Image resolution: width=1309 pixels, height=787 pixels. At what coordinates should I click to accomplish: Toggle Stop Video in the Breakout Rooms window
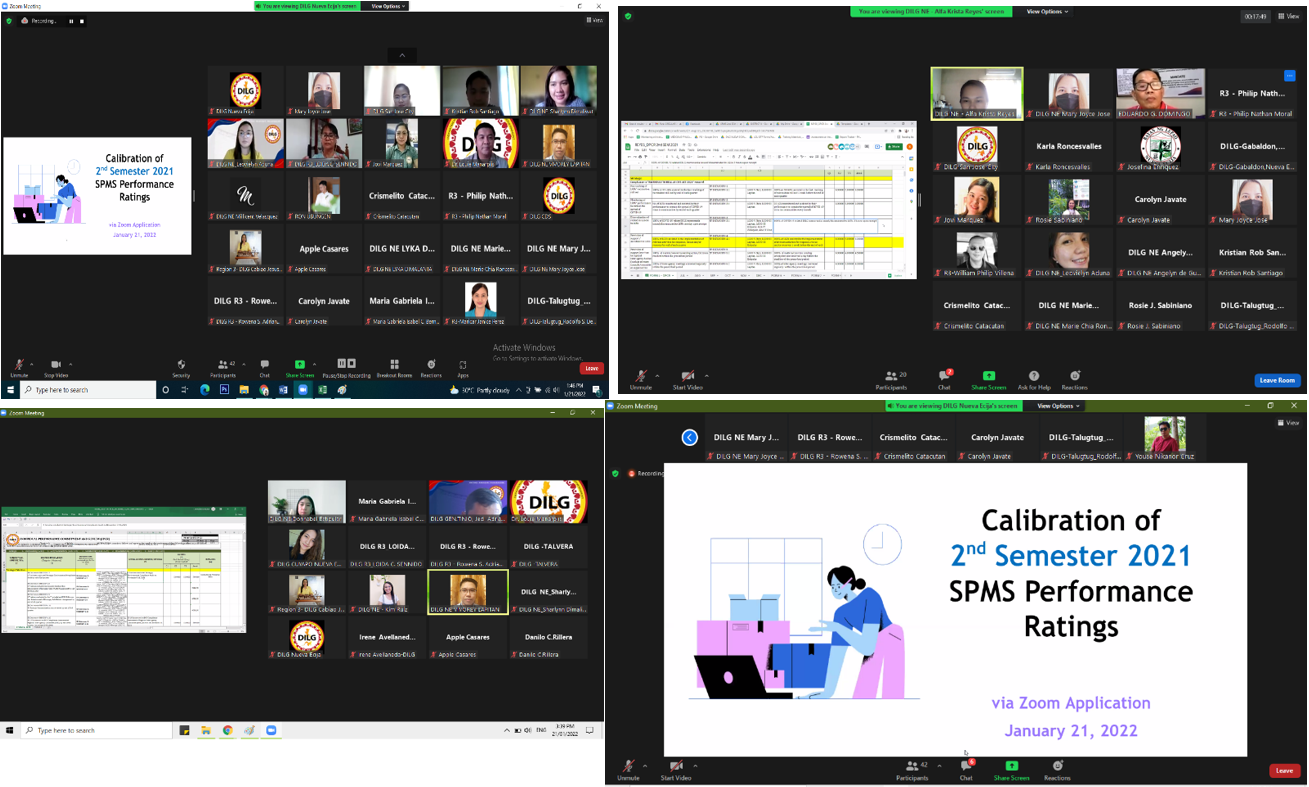click(x=56, y=368)
